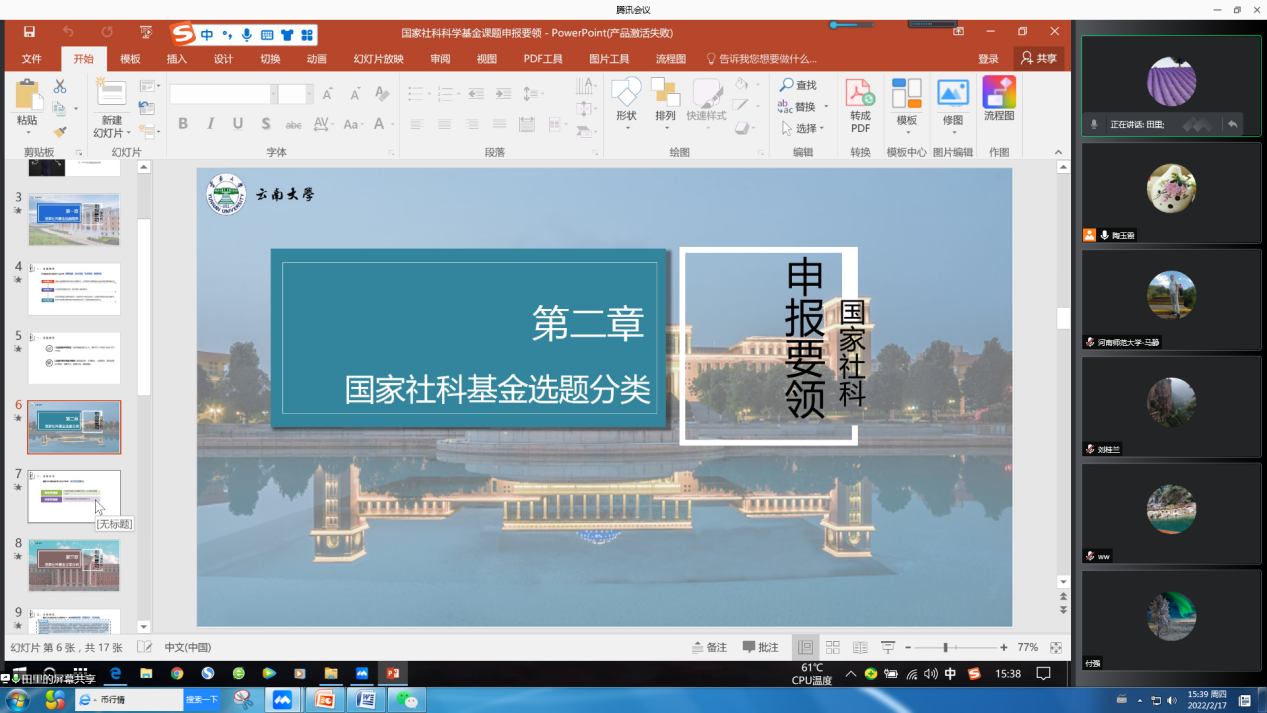Viewport: 1267px width, 713px height.
Task: Toggle Normal view in status bar
Action: point(805,648)
